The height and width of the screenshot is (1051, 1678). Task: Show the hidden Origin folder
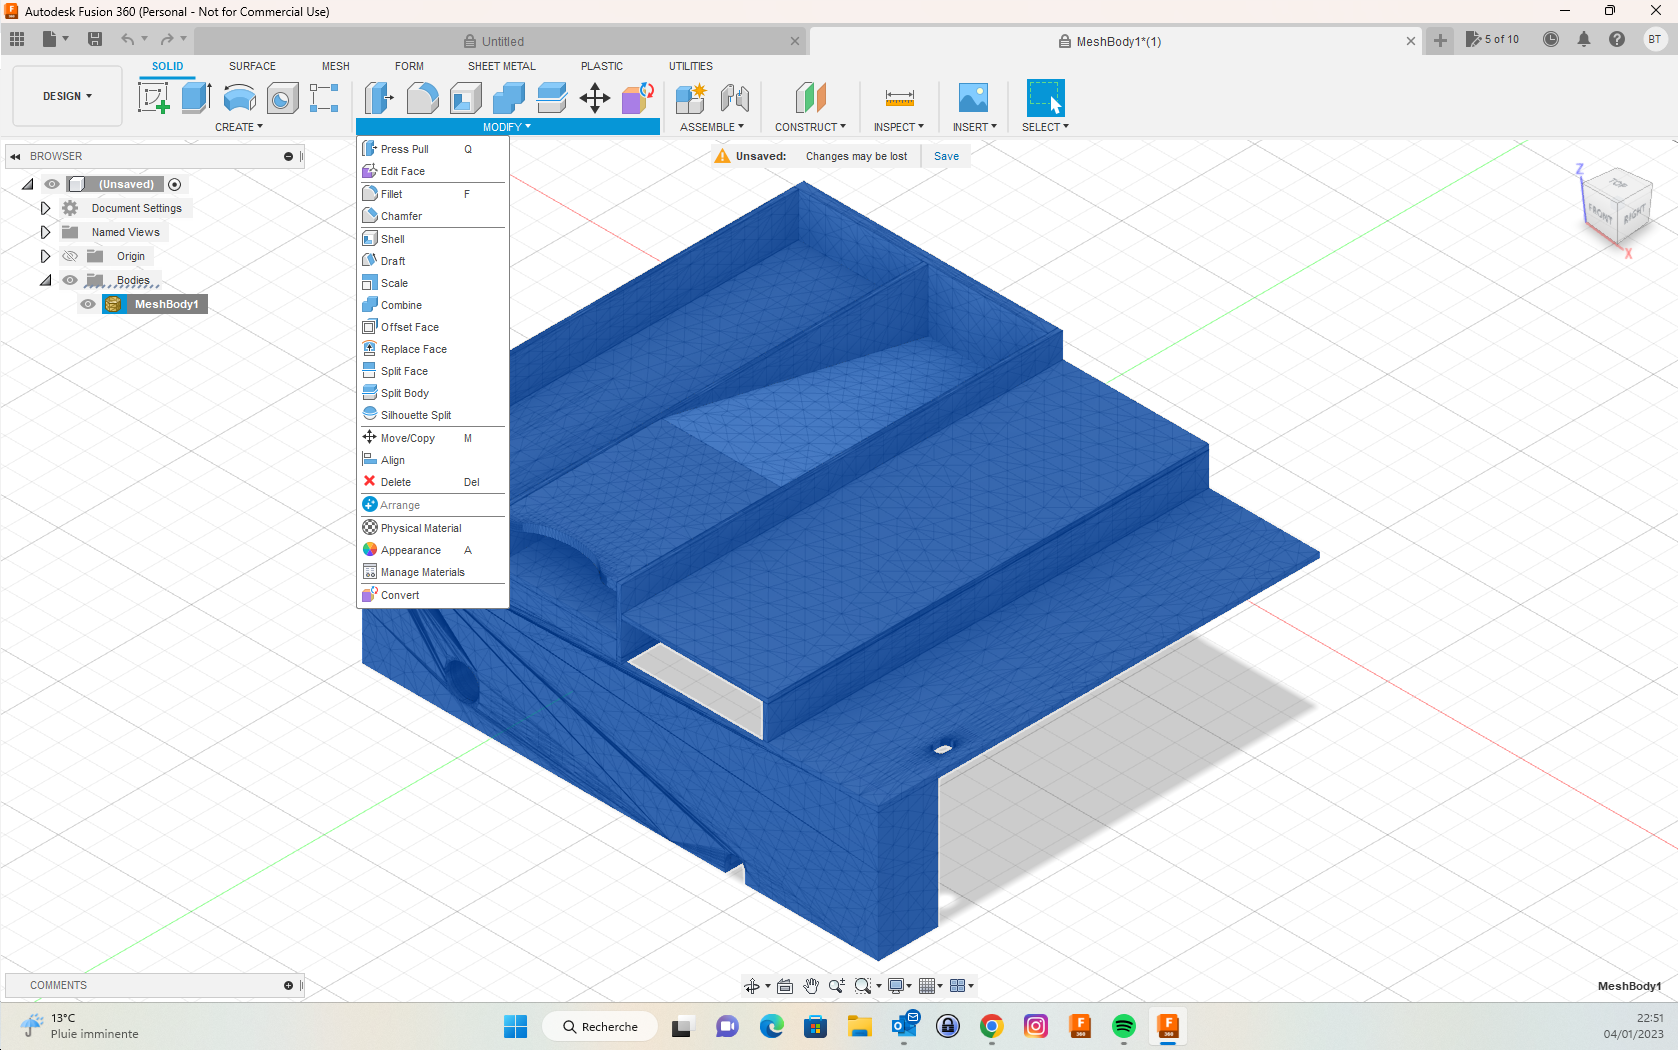(x=70, y=256)
